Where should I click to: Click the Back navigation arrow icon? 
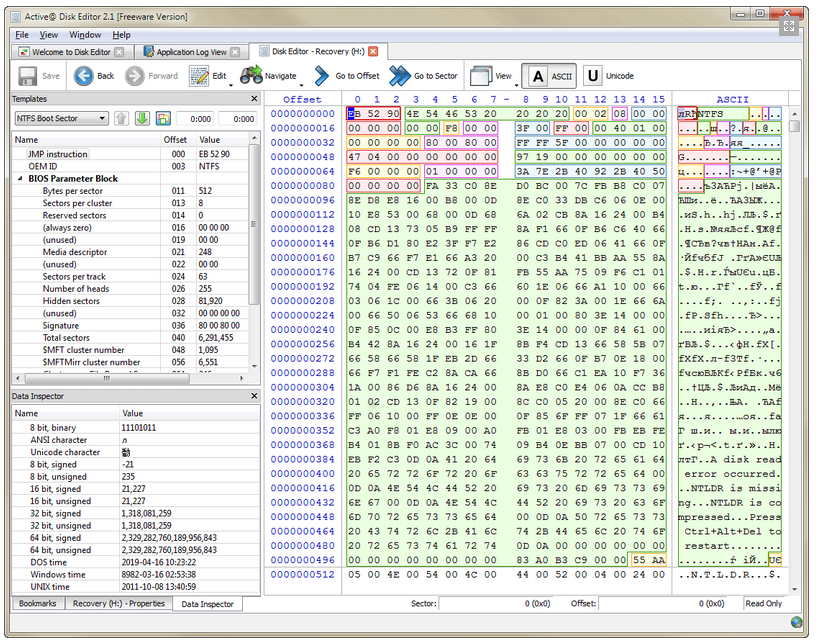click(83, 76)
